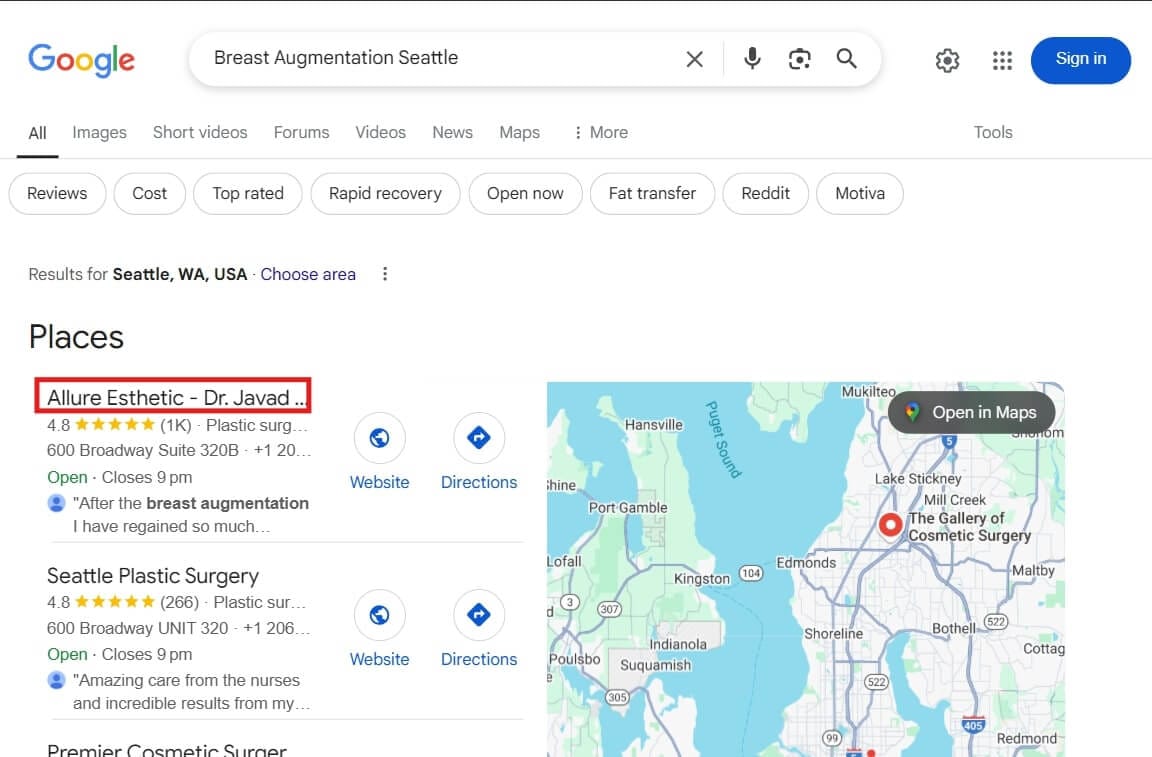Click the "After the breast augmentation" review snippet

coord(191,514)
